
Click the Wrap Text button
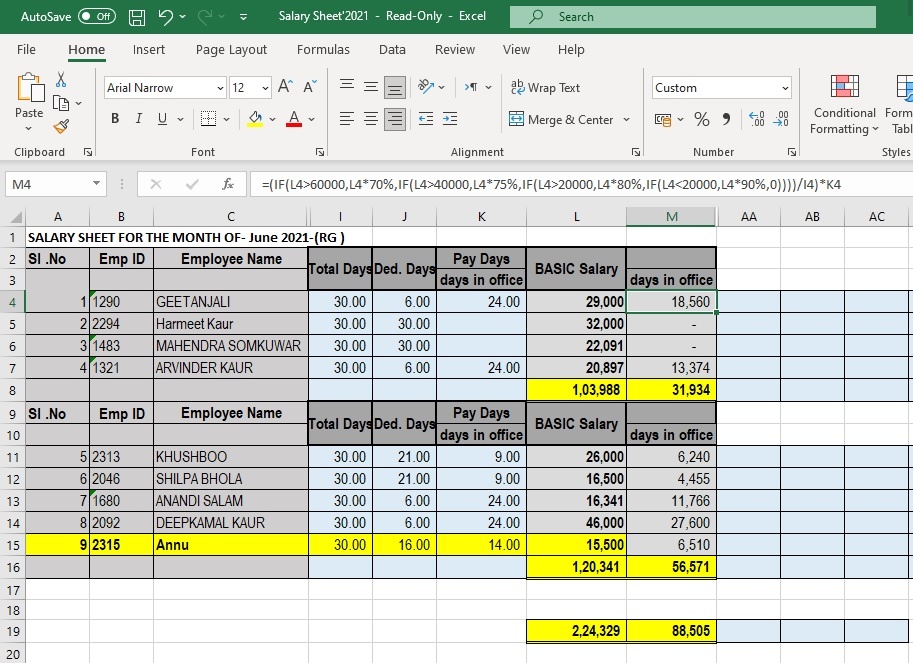point(545,88)
